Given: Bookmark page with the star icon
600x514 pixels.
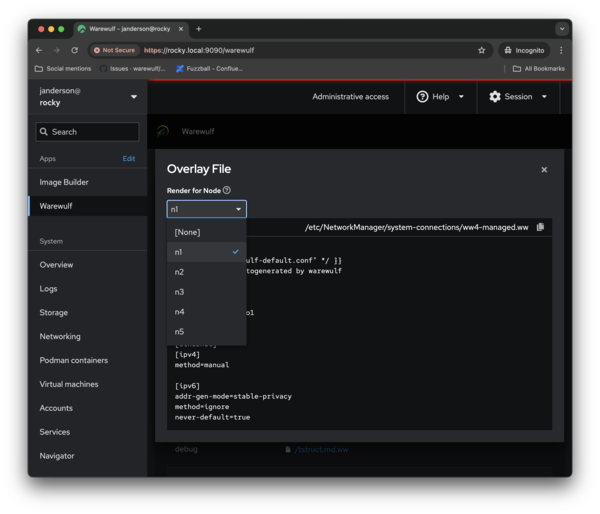Looking at the screenshot, I should tap(481, 50).
